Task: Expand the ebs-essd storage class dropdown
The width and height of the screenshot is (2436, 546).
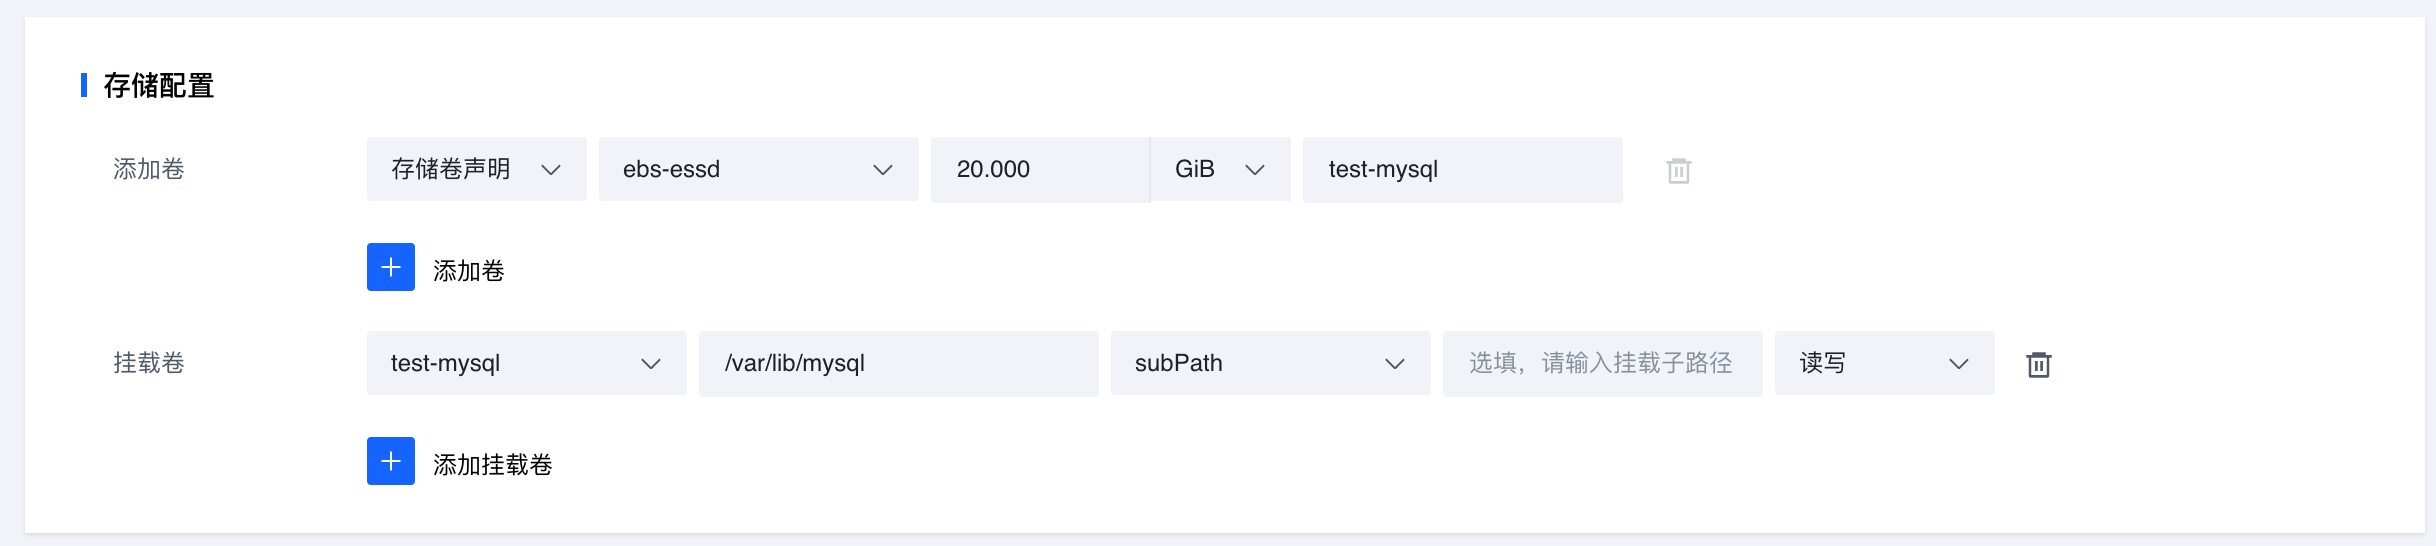Action: point(759,169)
